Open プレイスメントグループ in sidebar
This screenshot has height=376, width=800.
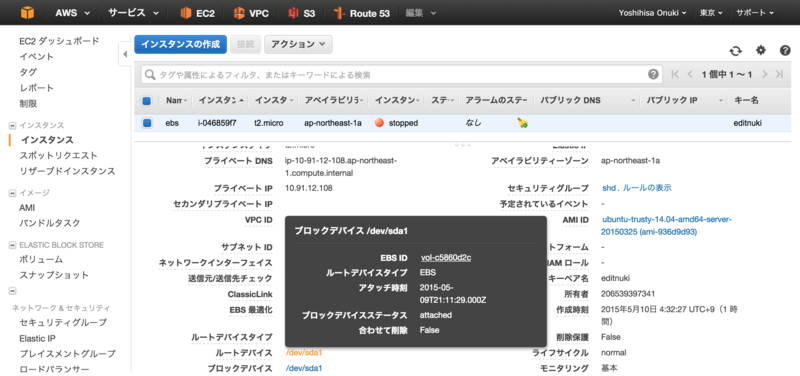(x=67, y=354)
